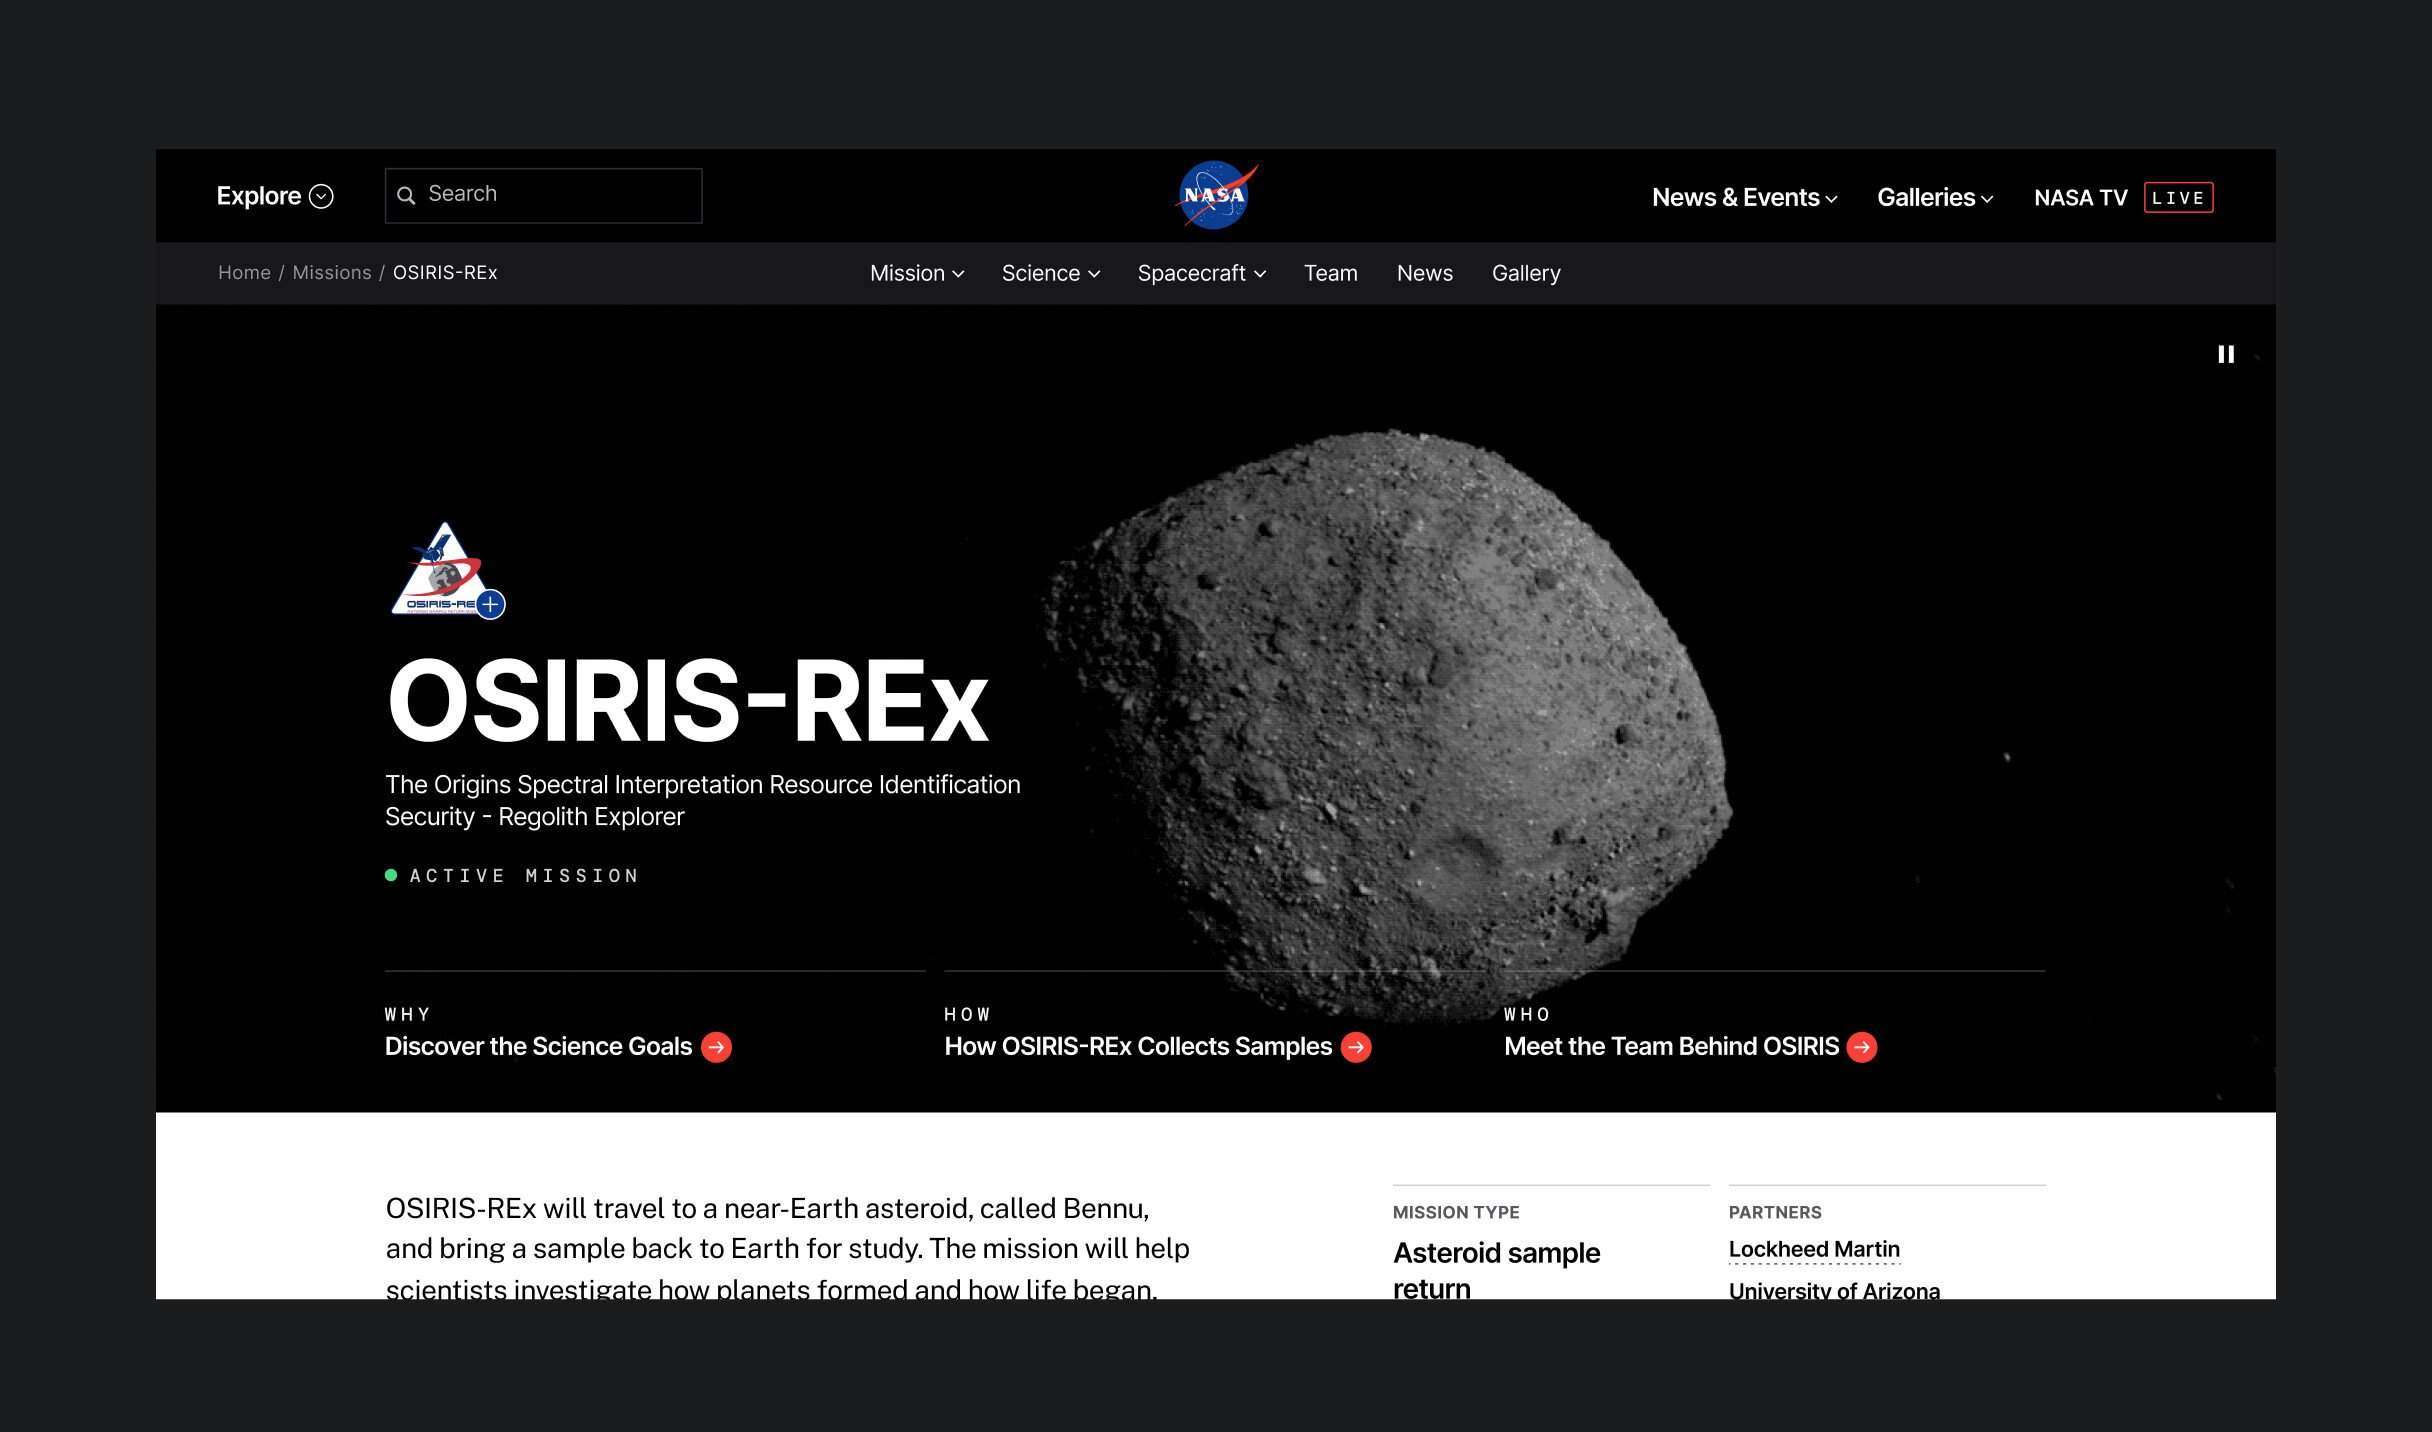Expand the Science submenu
The width and height of the screenshot is (2432, 1432).
click(1050, 273)
